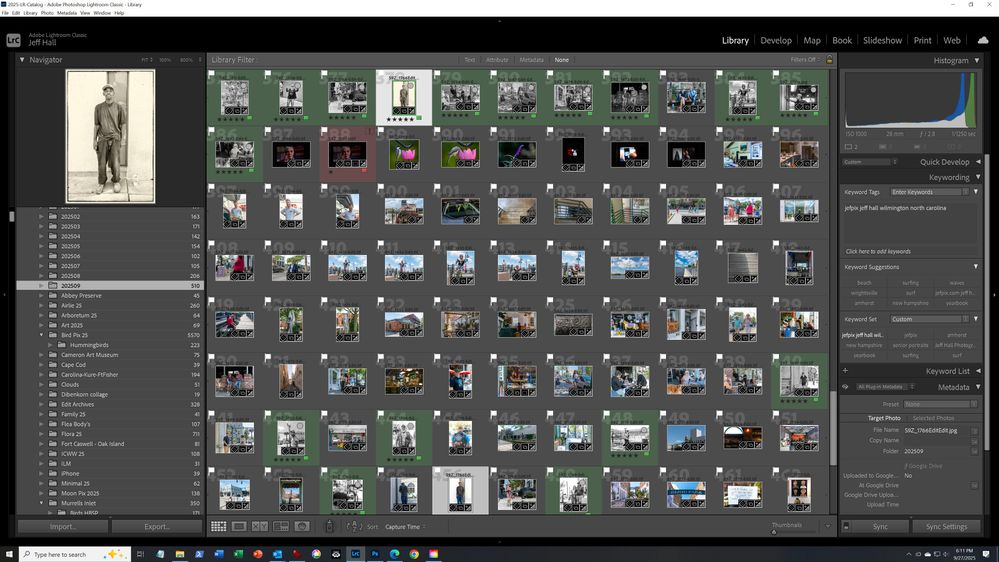The height and width of the screenshot is (562, 999).
Task: Add keyword with plus icon in Keyword List
Action: coord(845,371)
